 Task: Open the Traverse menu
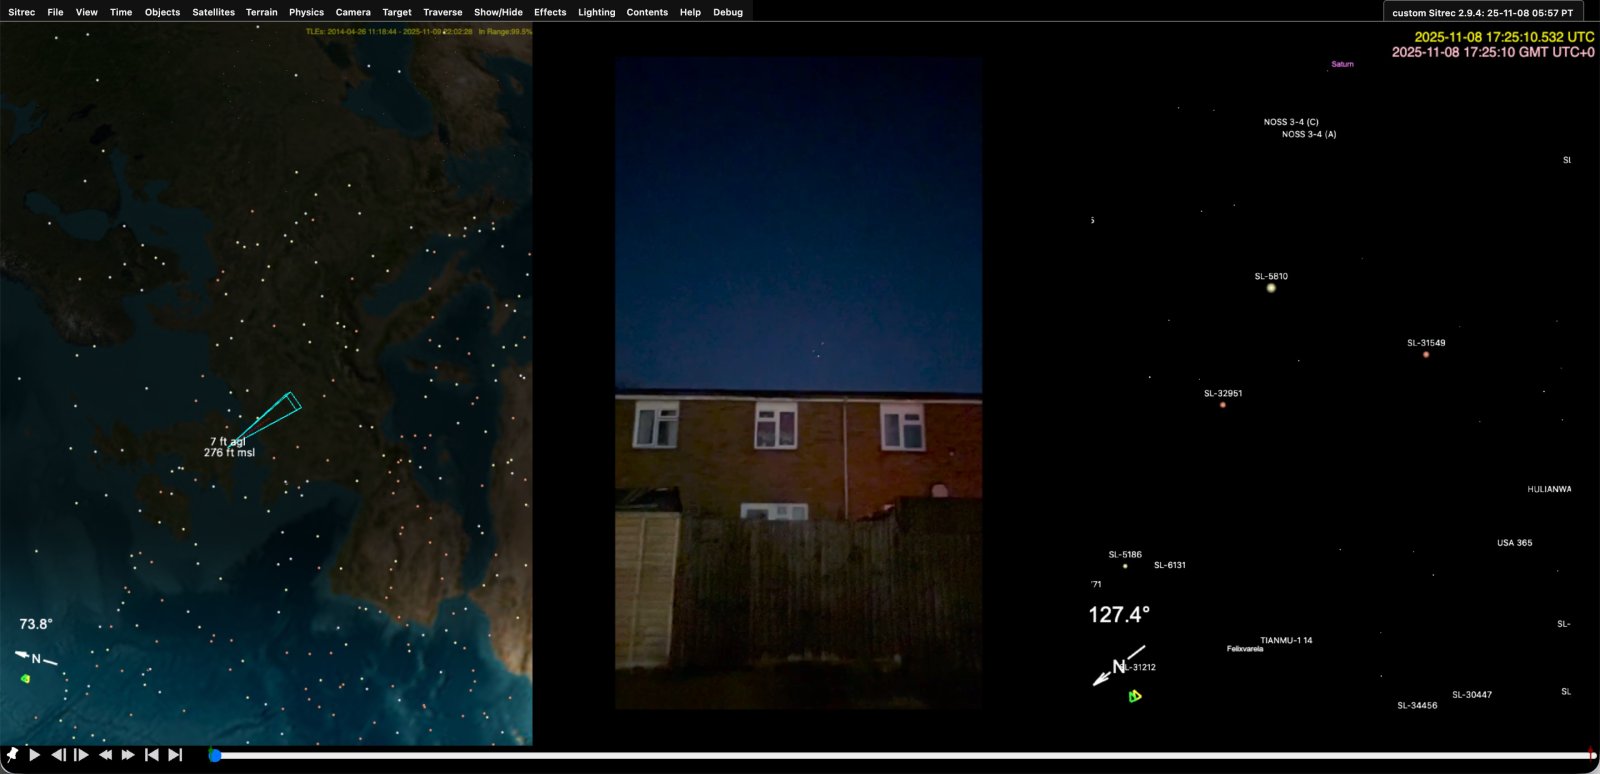click(442, 12)
